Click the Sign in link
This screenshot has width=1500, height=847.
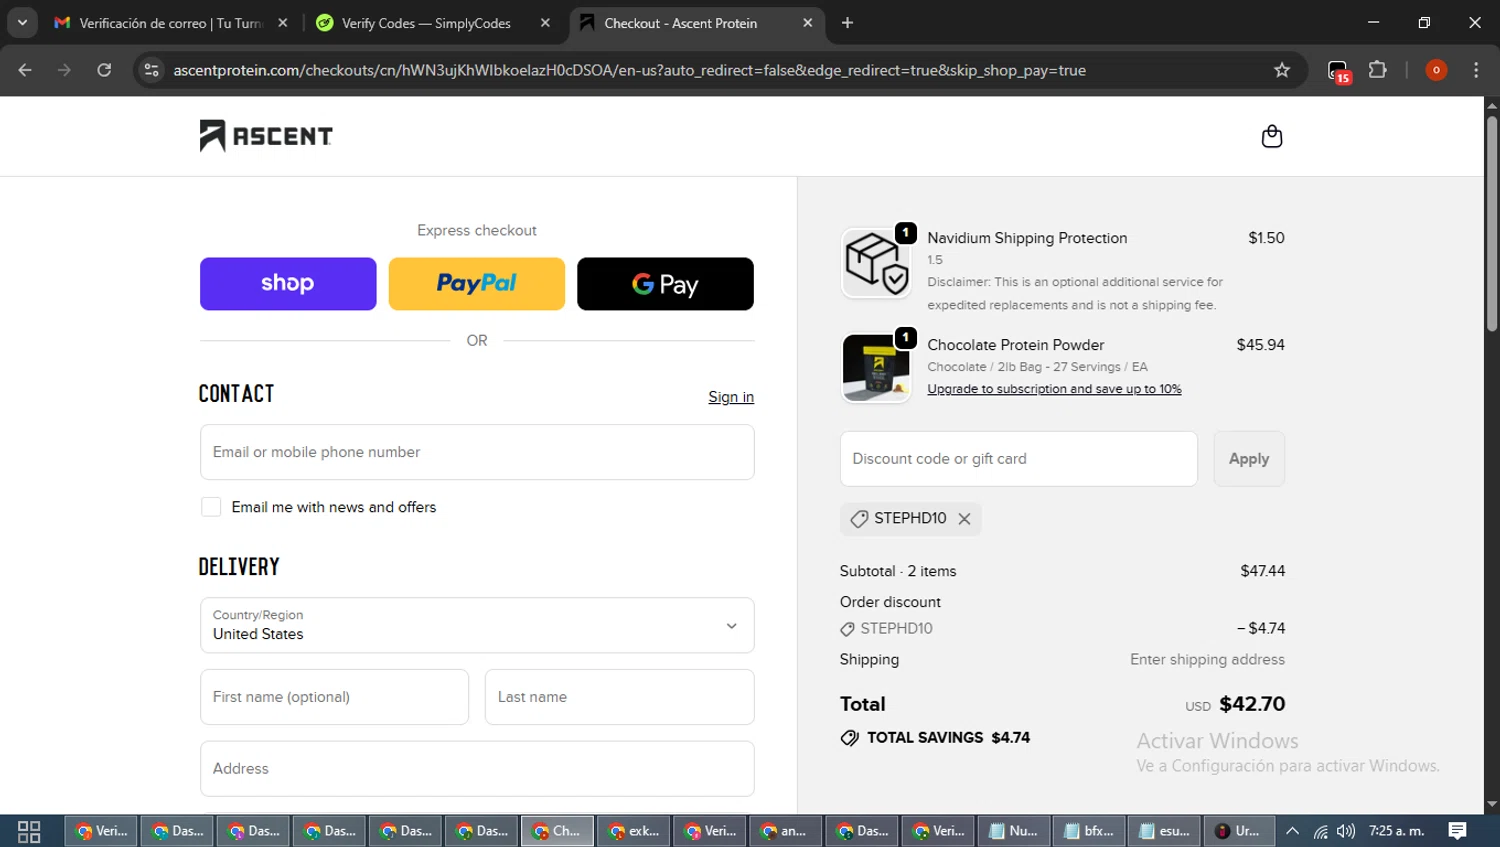tap(731, 397)
